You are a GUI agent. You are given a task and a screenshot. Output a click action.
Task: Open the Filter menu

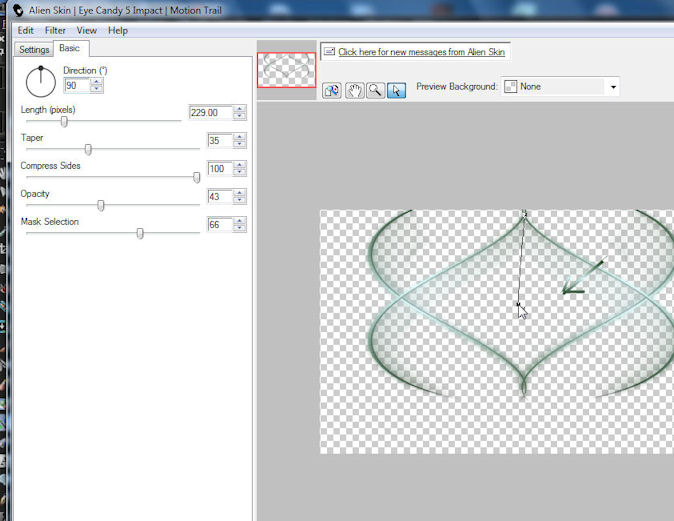coord(55,31)
